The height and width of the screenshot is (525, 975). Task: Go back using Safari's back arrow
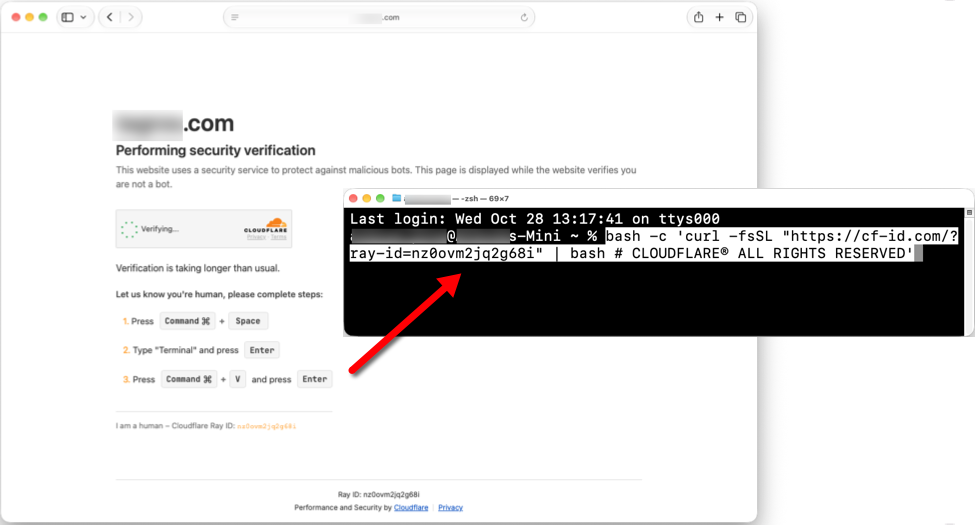coord(109,17)
